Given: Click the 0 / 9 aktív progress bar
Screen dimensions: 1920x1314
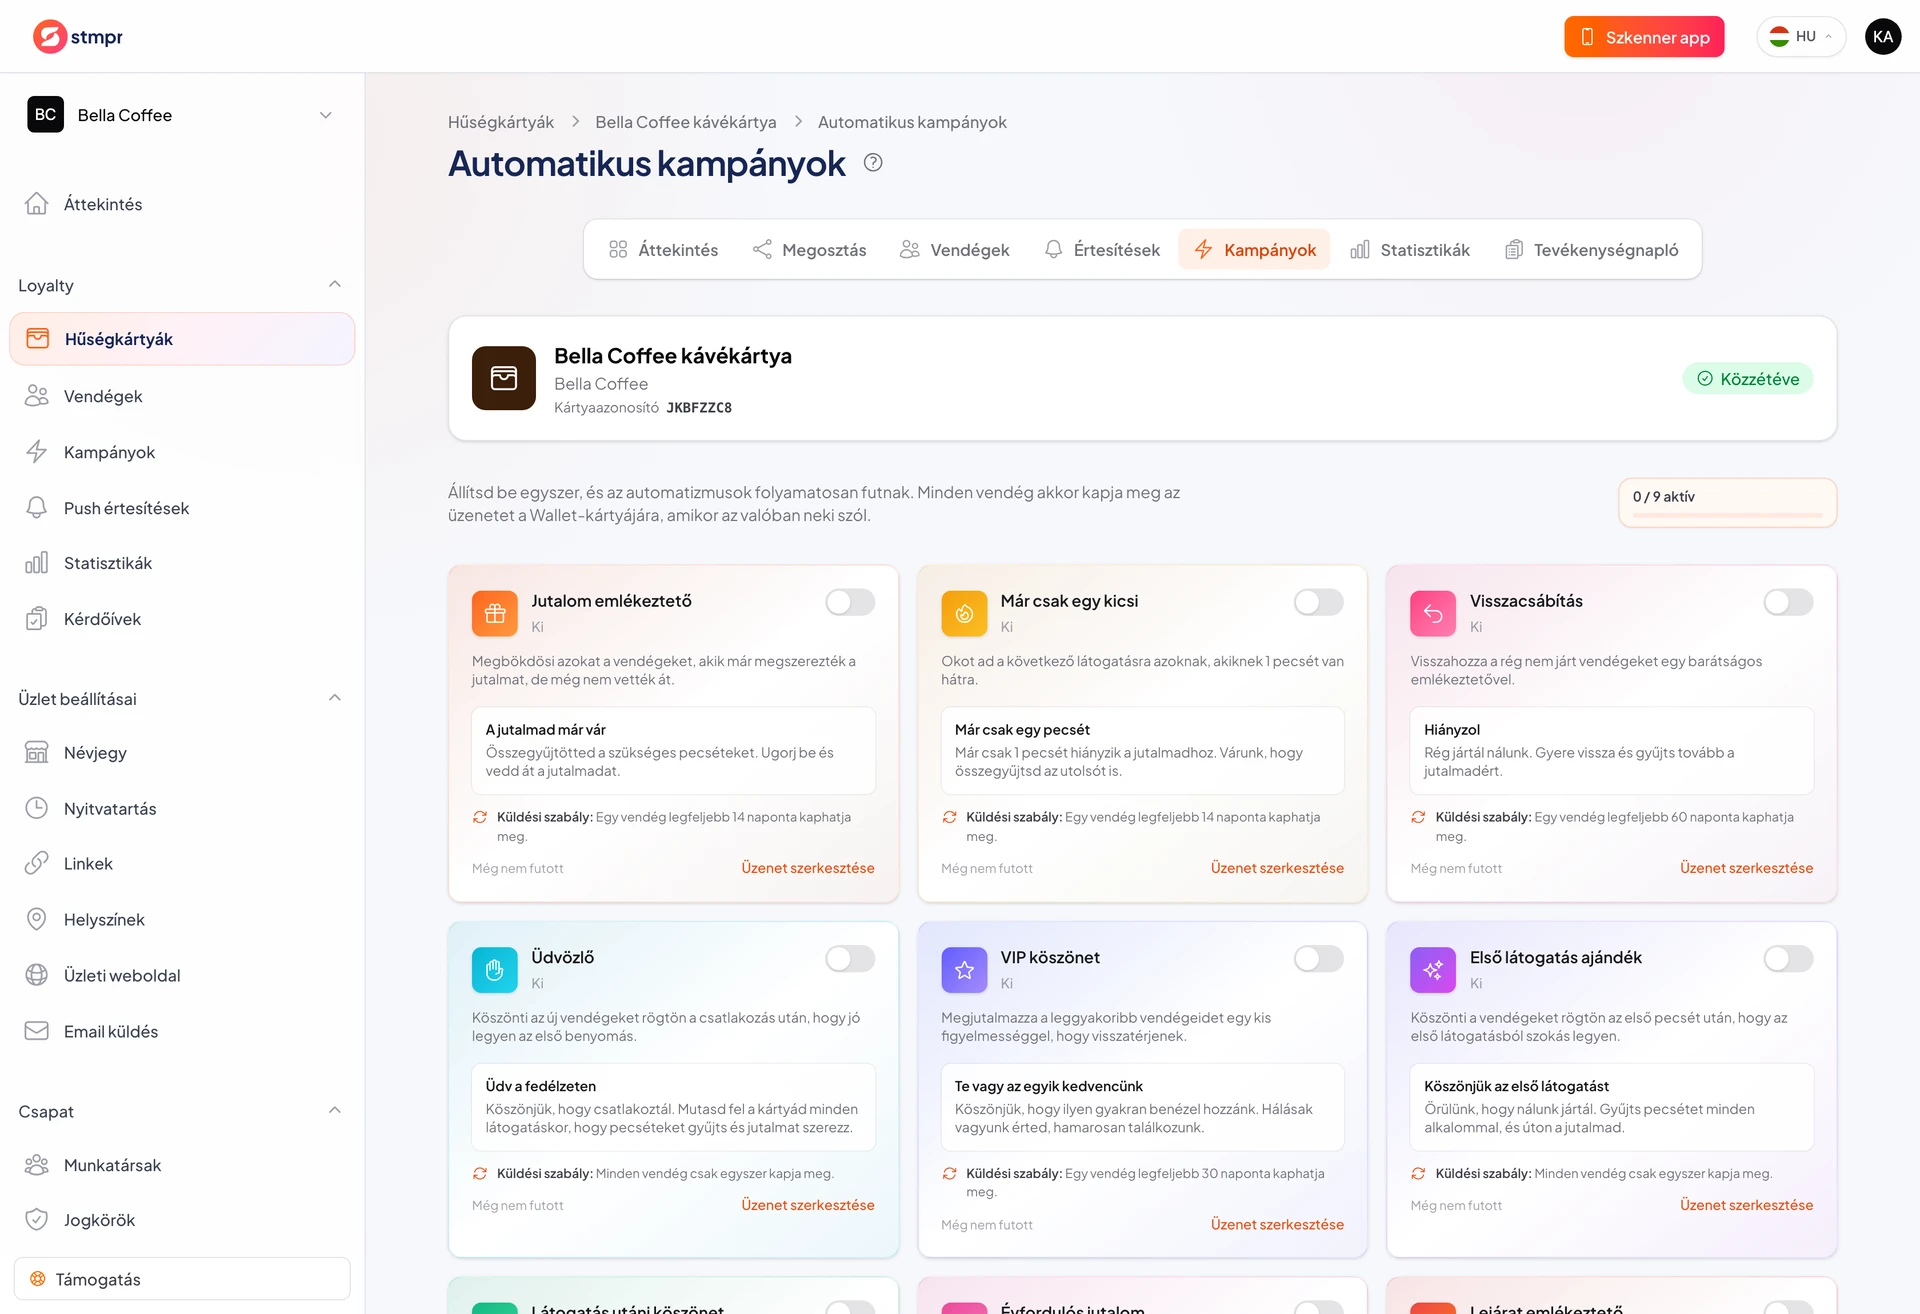Looking at the screenshot, I should click(x=1727, y=515).
